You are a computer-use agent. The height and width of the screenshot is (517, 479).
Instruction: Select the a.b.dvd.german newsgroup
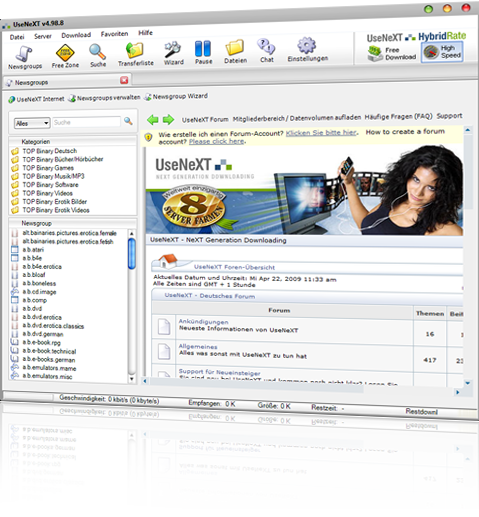point(43,334)
